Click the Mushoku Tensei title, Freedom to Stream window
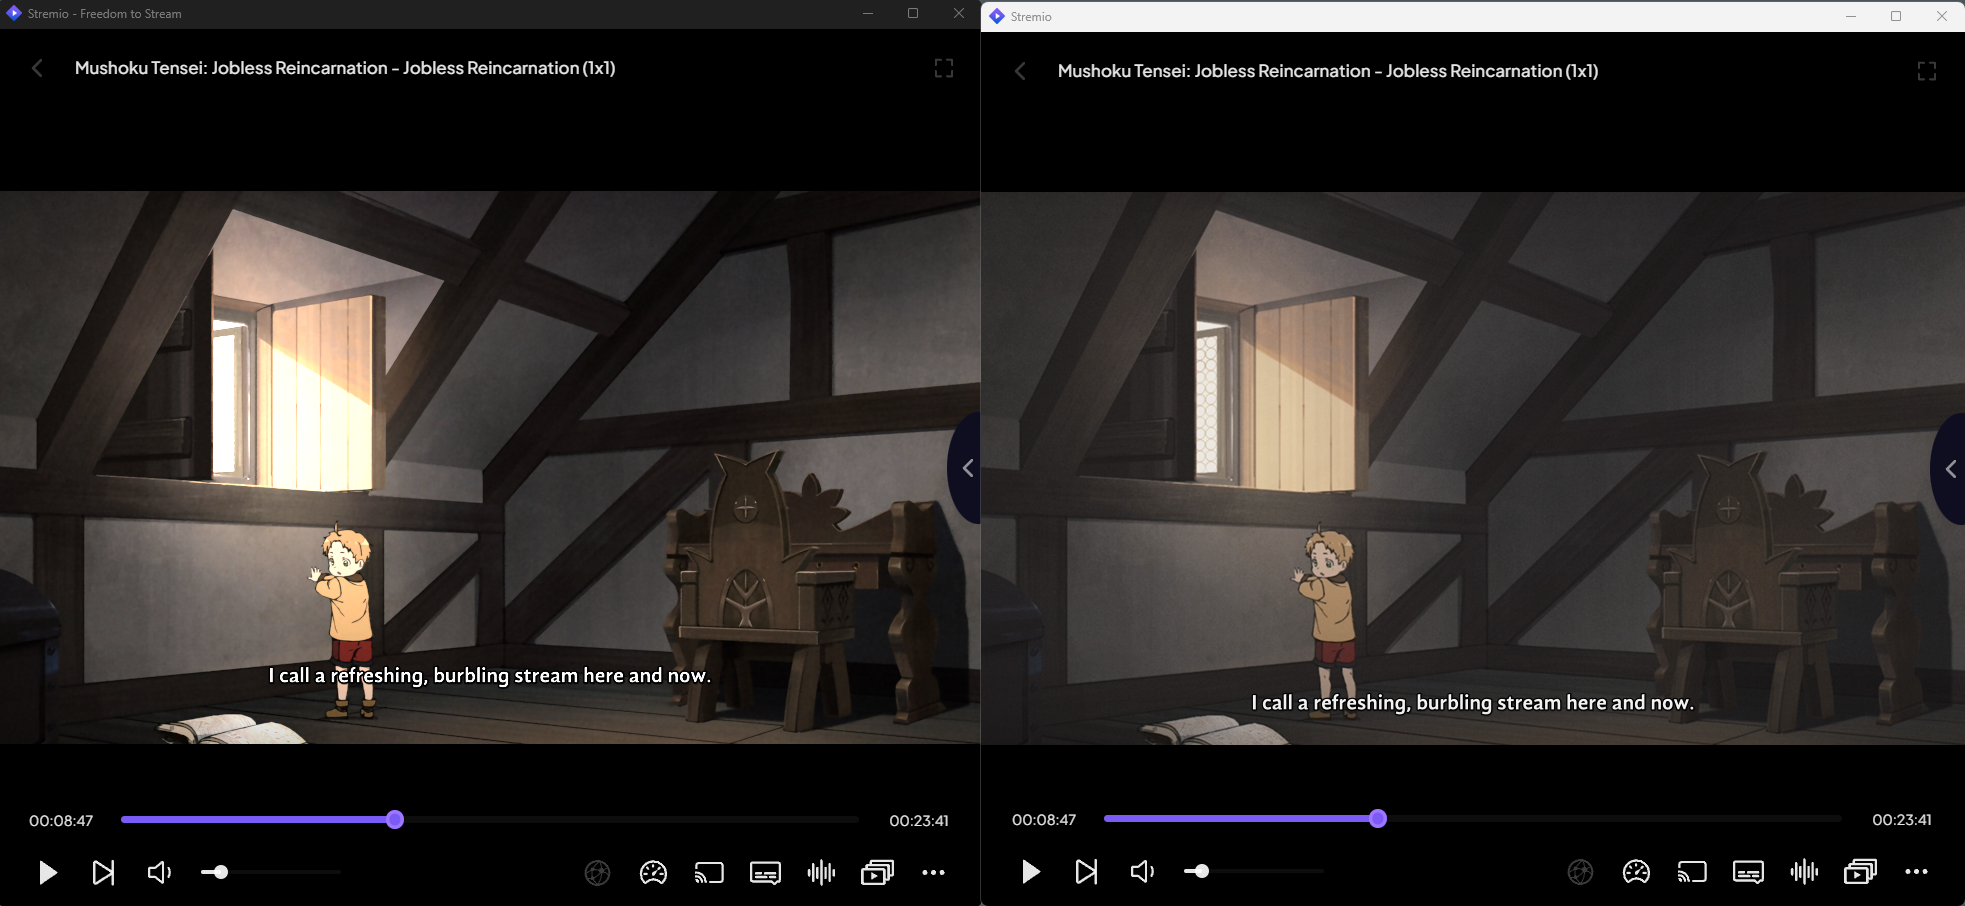Screen dimensions: 1965x906 (345, 68)
